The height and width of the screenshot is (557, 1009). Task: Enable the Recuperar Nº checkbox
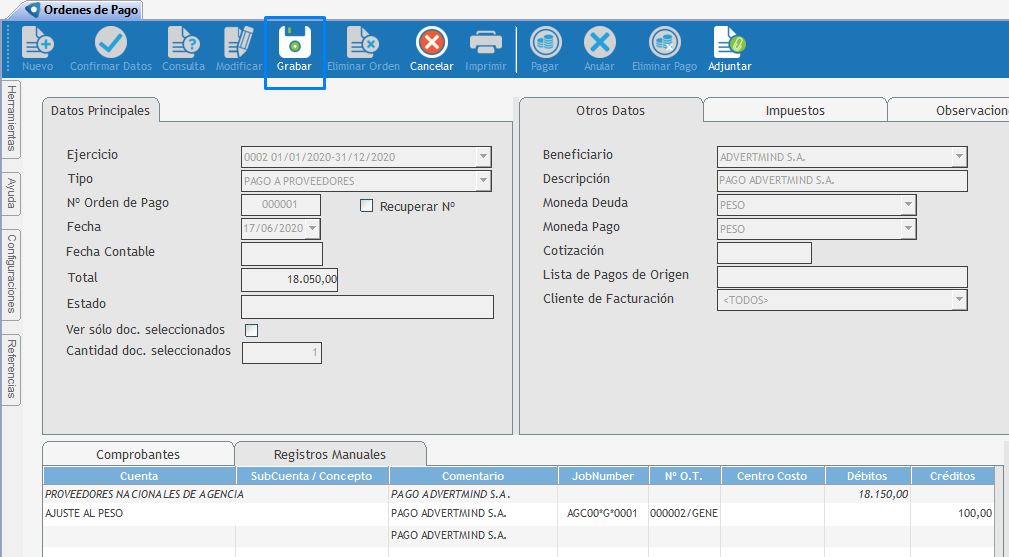(366, 206)
